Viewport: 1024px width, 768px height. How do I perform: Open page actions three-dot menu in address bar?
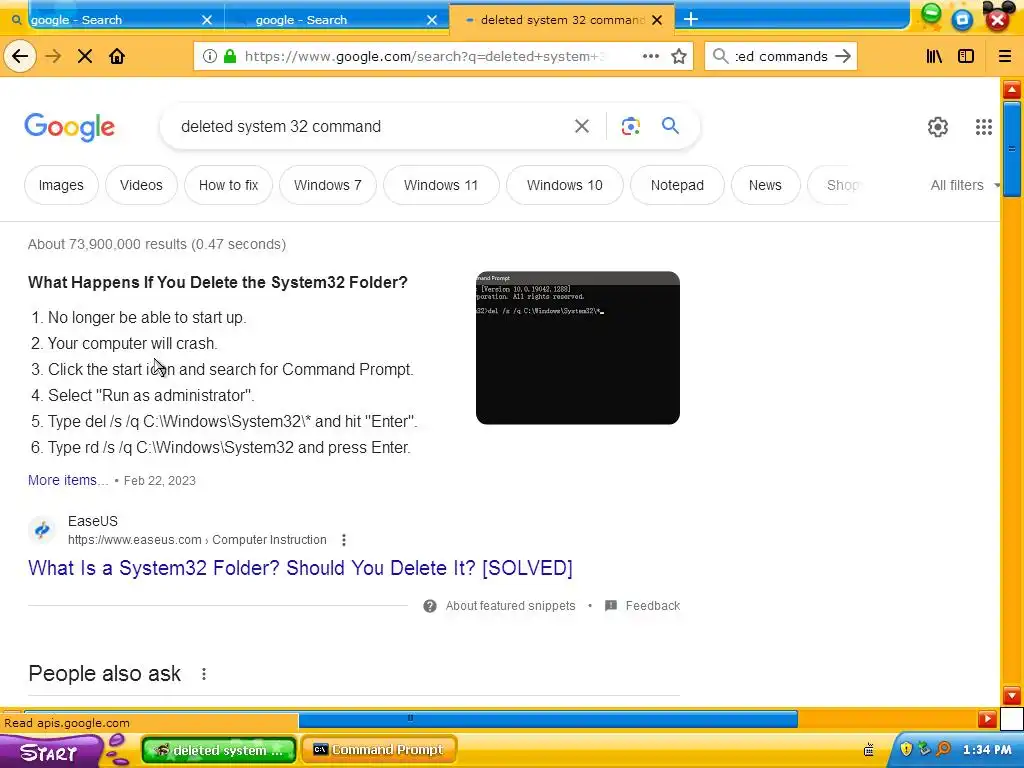pyautogui.click(x=650, y=56)
